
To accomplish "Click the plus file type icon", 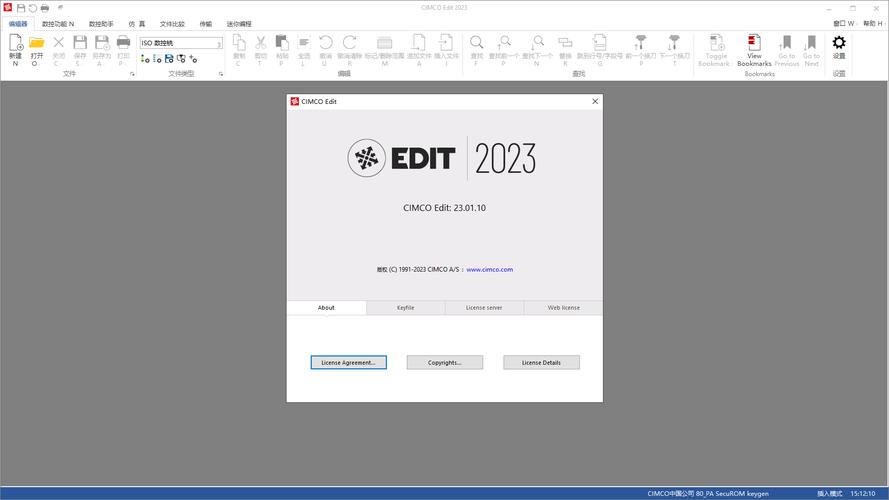I will coord(193,58).
